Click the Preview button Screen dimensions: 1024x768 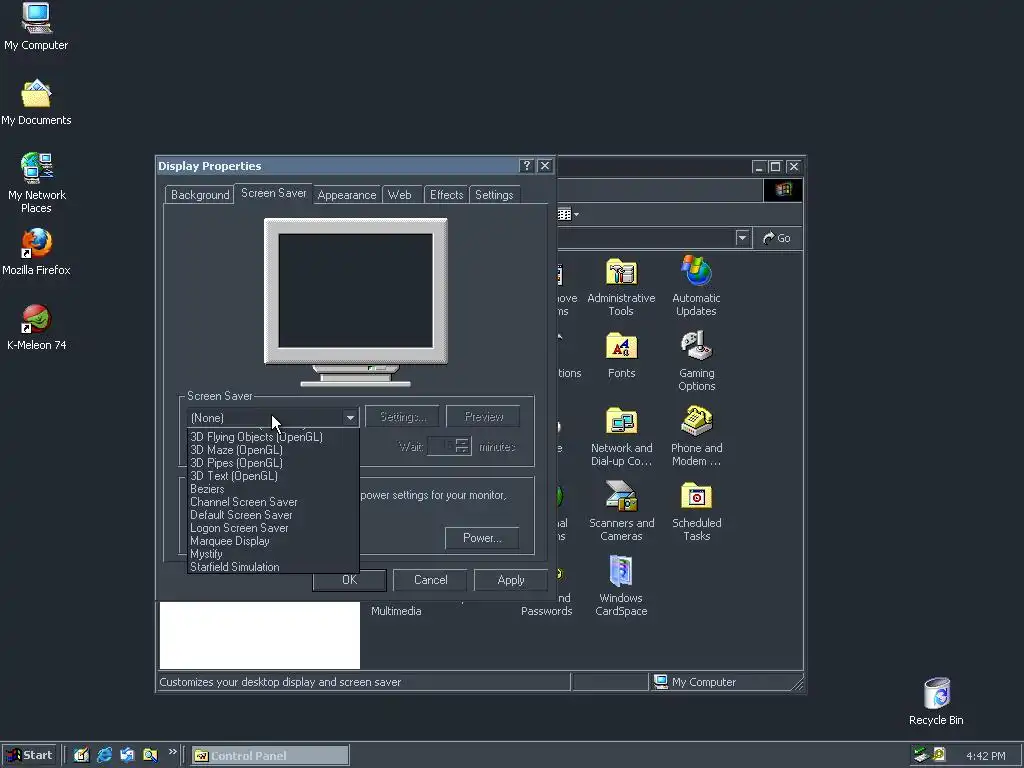483,417
